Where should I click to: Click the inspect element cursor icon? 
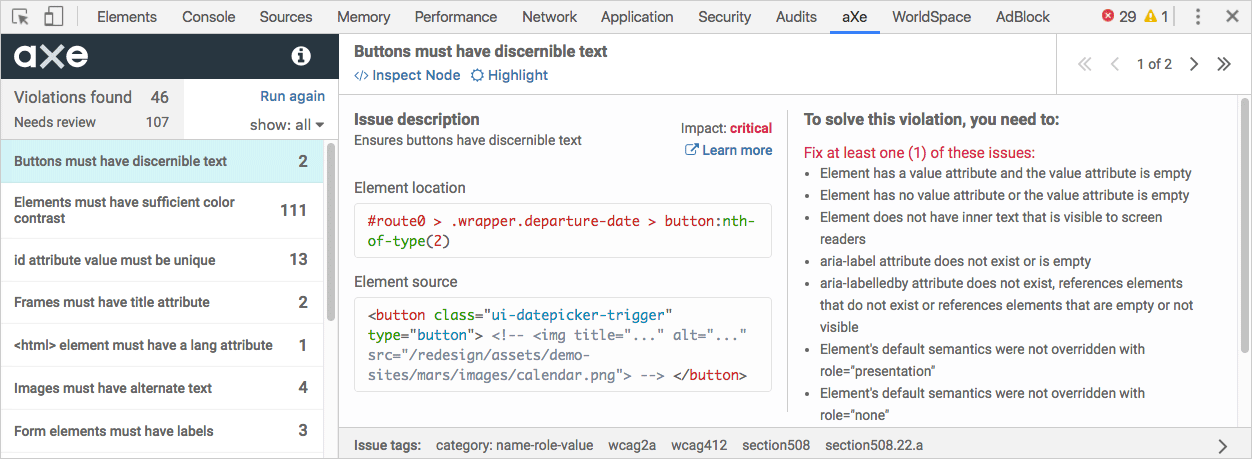21,16
